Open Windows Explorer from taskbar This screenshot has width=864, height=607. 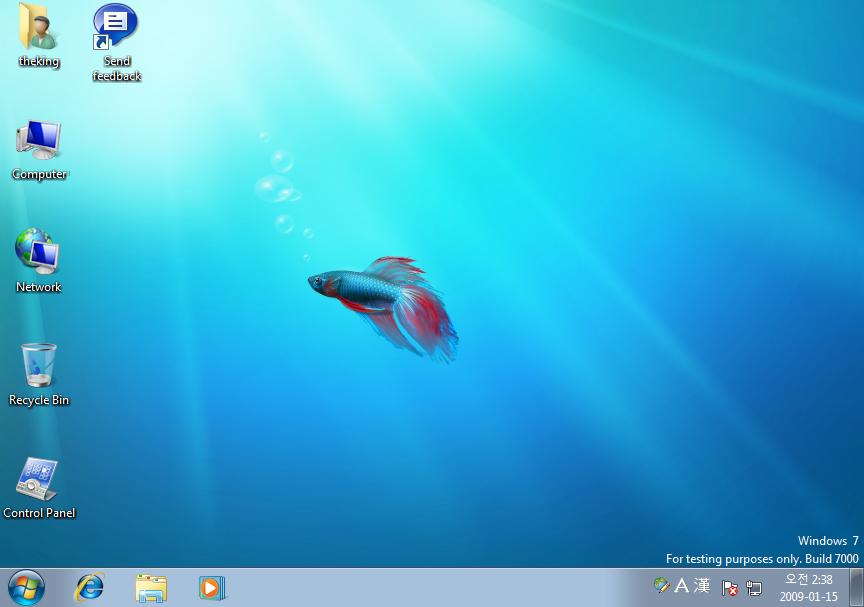click(x=151, y=588)
